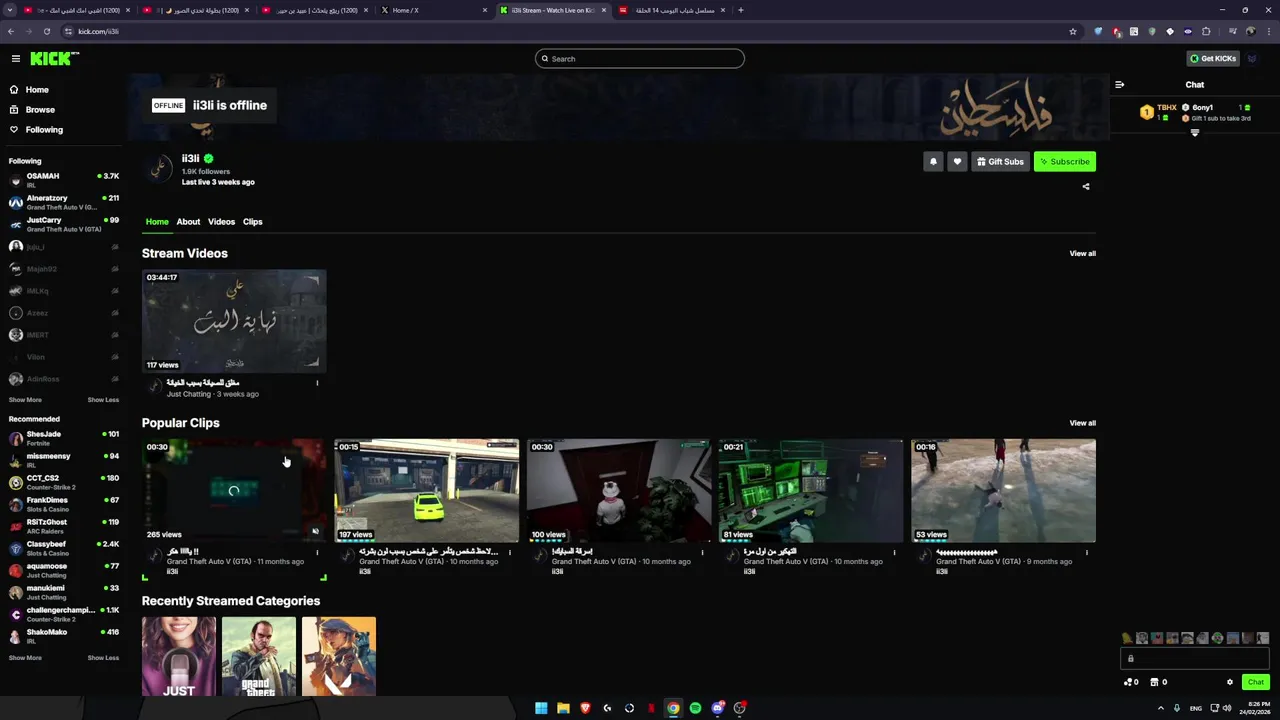Open Grand Theft Auto category tile
Viewport: 1280px width, 720px height.
point(259,656)
